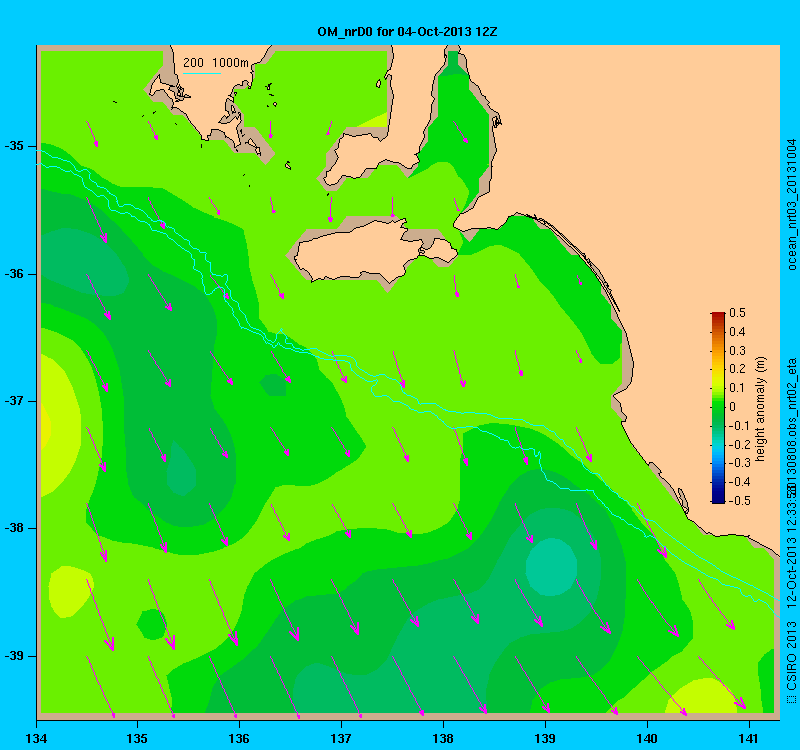800x750 pixels.
Task: Click latitude label '-38'
Action: coord(14,529)
